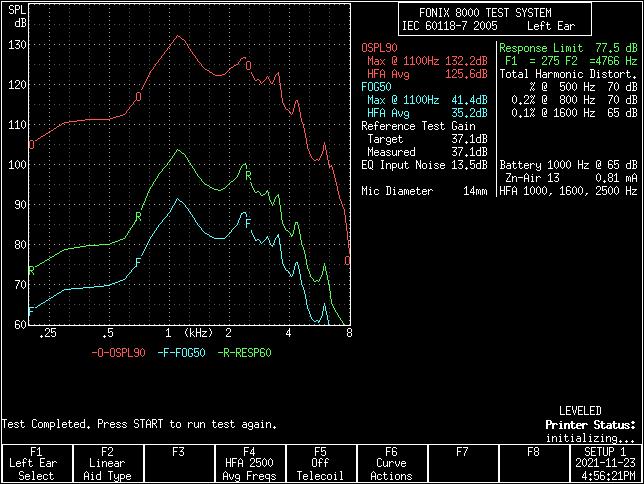Viewport: 644px width, 484px height.
Task: Click the empty F3 function key
Action: coord(178,464)
